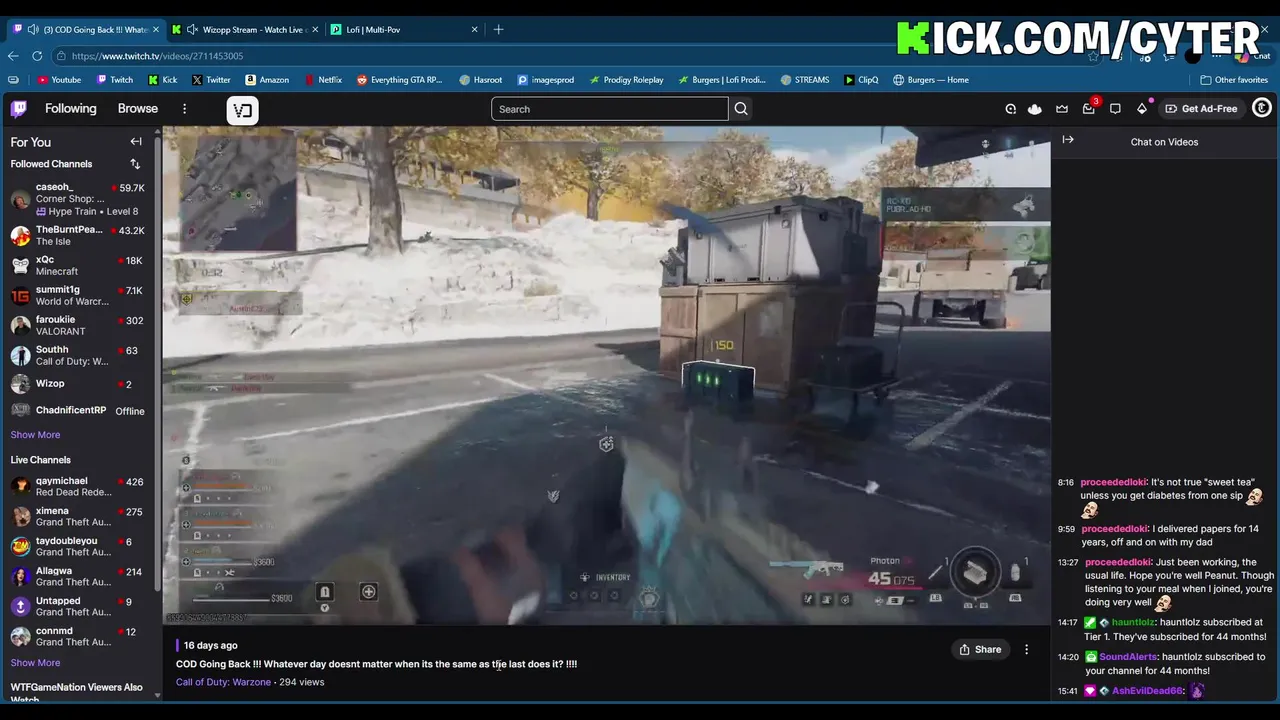Image resolution: width=1280 pixels, height=720 pixels.
Task: Unmute the Wizopp Stream tab audio
Action: click(193, 29)
